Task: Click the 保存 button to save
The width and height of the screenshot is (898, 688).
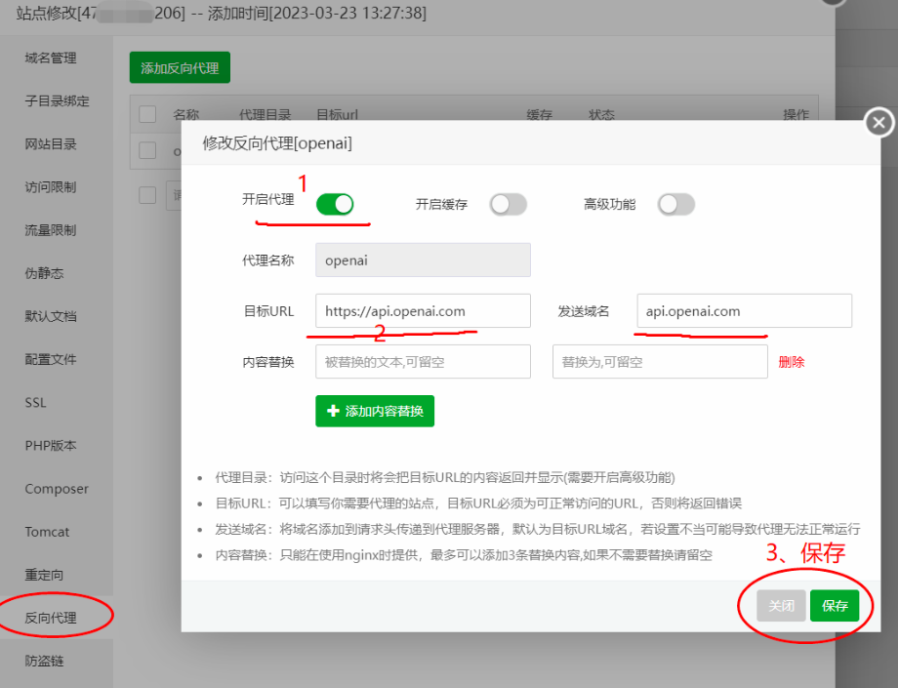Action: point(835,606)
